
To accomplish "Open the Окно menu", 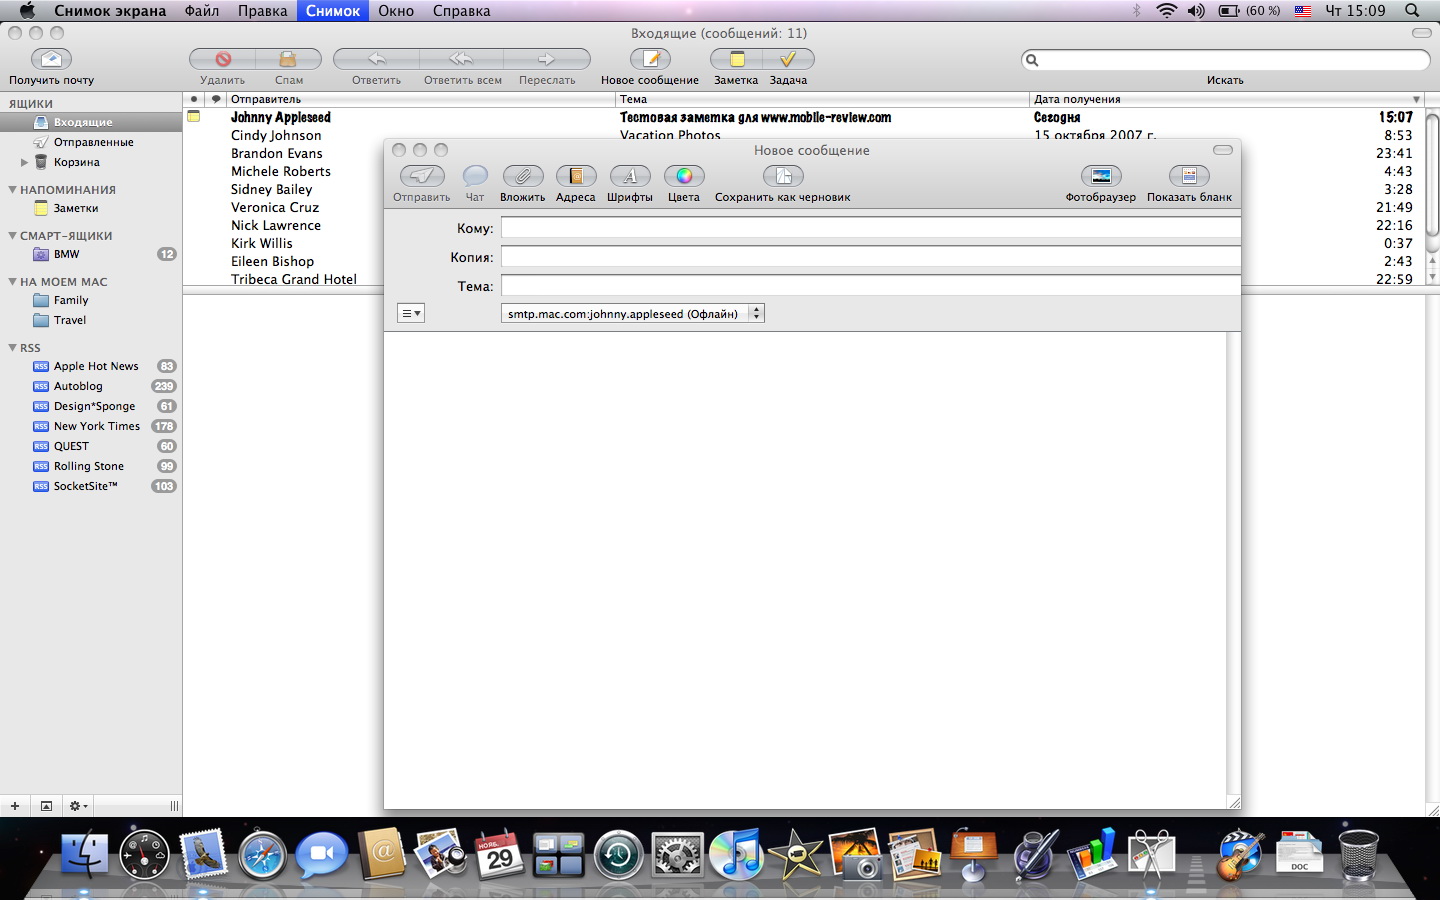I will point(396,10).
